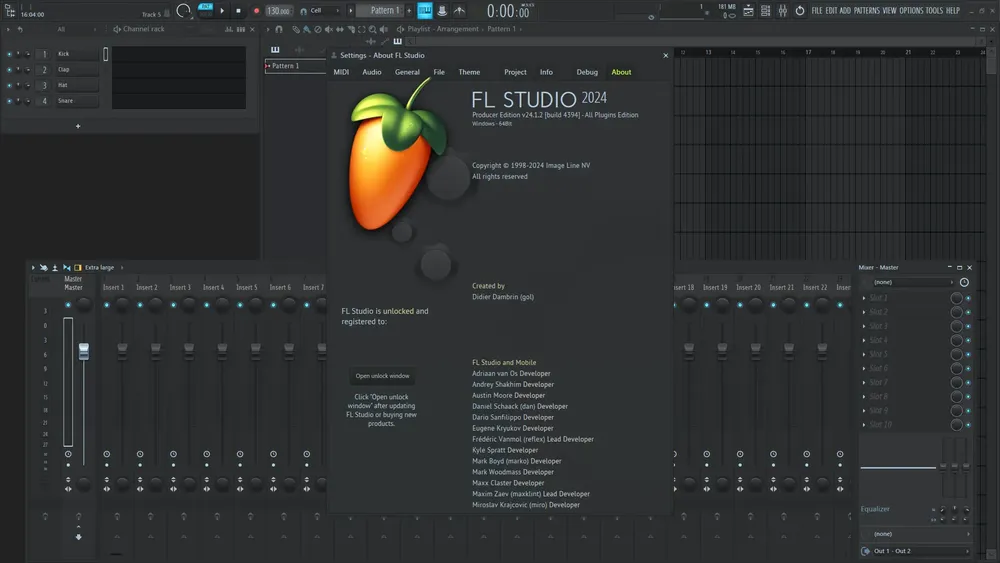The height and width of the screenshot is (563, 1000).
Task: Open Channel rack graph editor icon
Action: [228, 29]
